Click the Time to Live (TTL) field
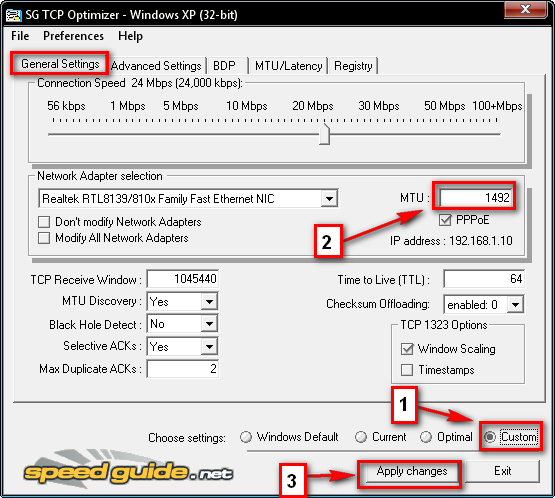Image resolution: width=555 pixels, height=498 pixels. (x=484, y=279)
